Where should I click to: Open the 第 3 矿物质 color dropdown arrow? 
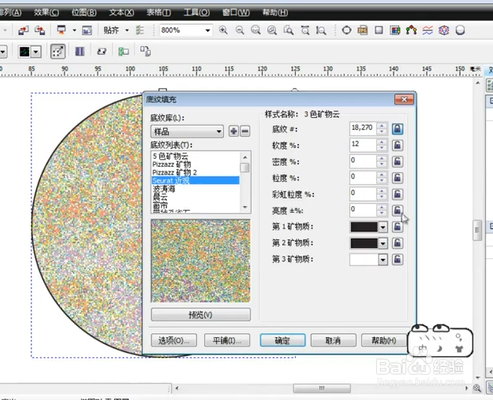tap(383, 260)
